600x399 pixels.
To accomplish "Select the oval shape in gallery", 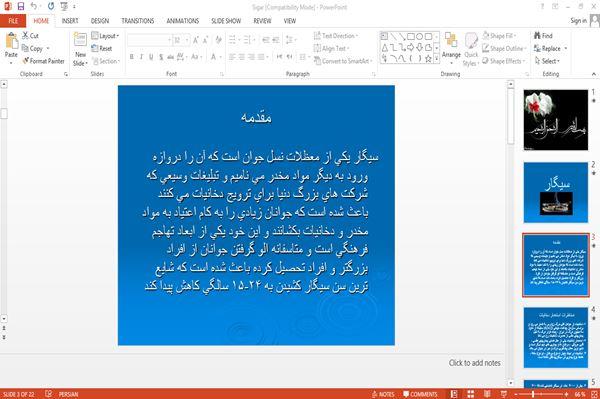I will (x=419, y=37).
